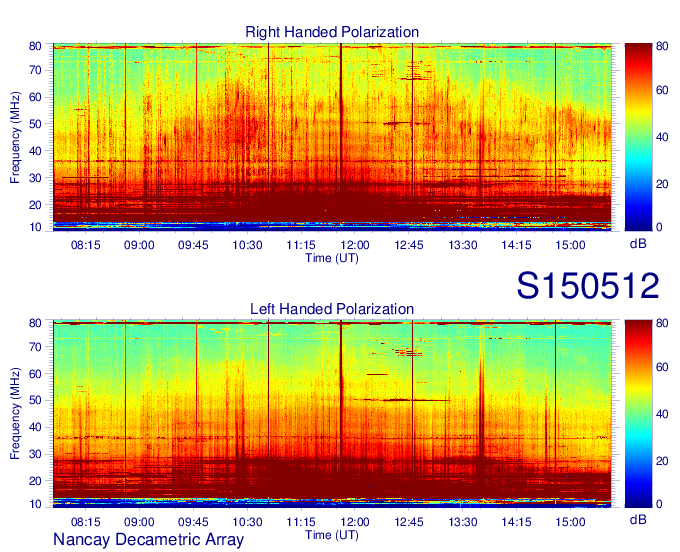Click the Right Handed Polarization spectrogram

tap(332, 137)
